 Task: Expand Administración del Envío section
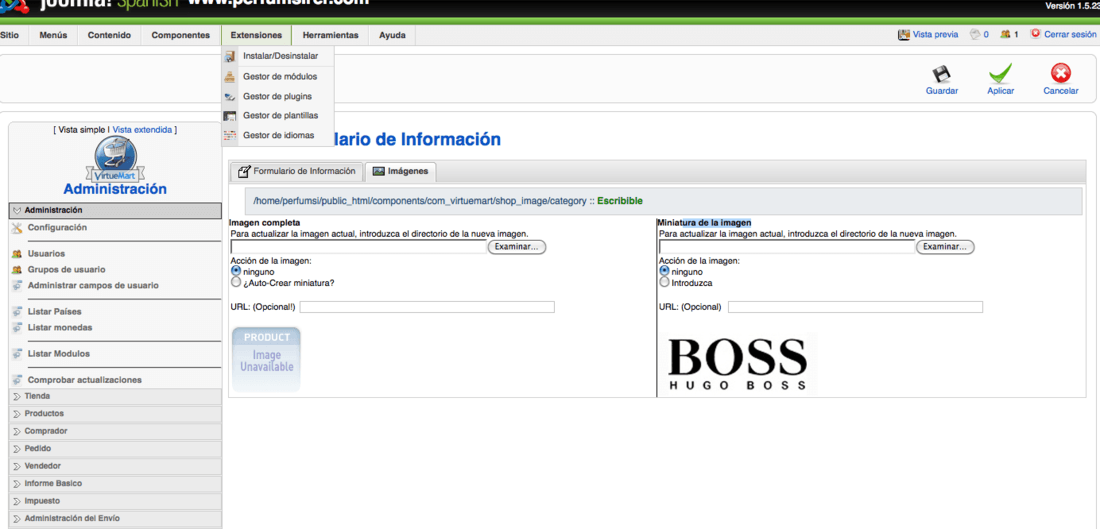[x=115, y=519]
